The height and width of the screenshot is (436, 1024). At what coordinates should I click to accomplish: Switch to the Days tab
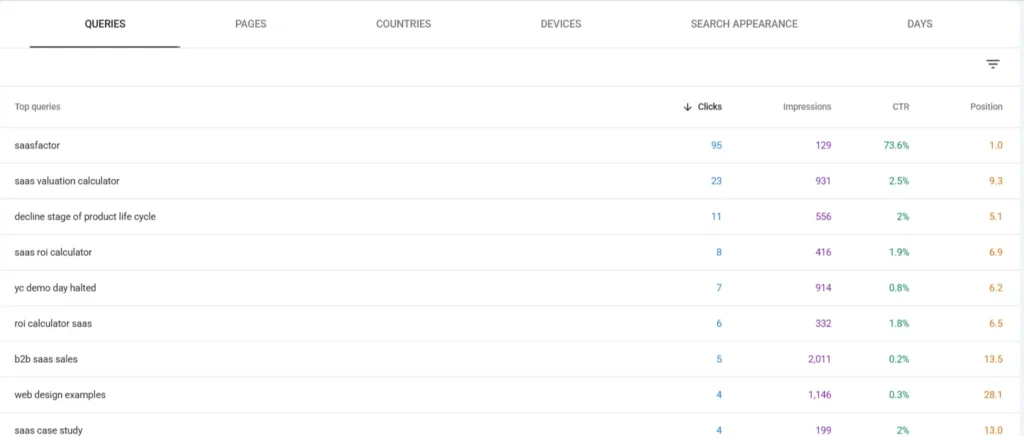pos(920,24)
